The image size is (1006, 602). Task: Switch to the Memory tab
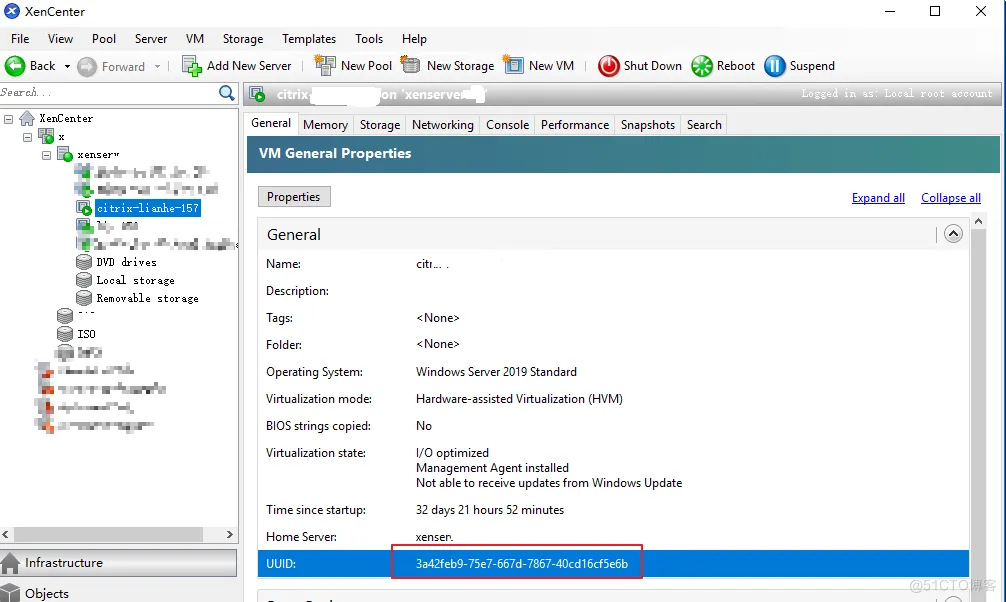click(x=325, y=125)
